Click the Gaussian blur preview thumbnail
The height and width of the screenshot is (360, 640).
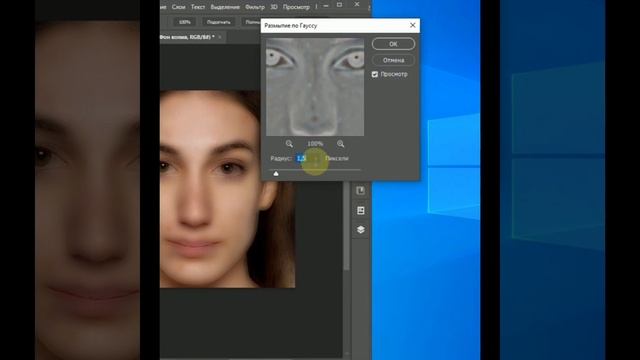pyautogui.click(x=315, y=87)
